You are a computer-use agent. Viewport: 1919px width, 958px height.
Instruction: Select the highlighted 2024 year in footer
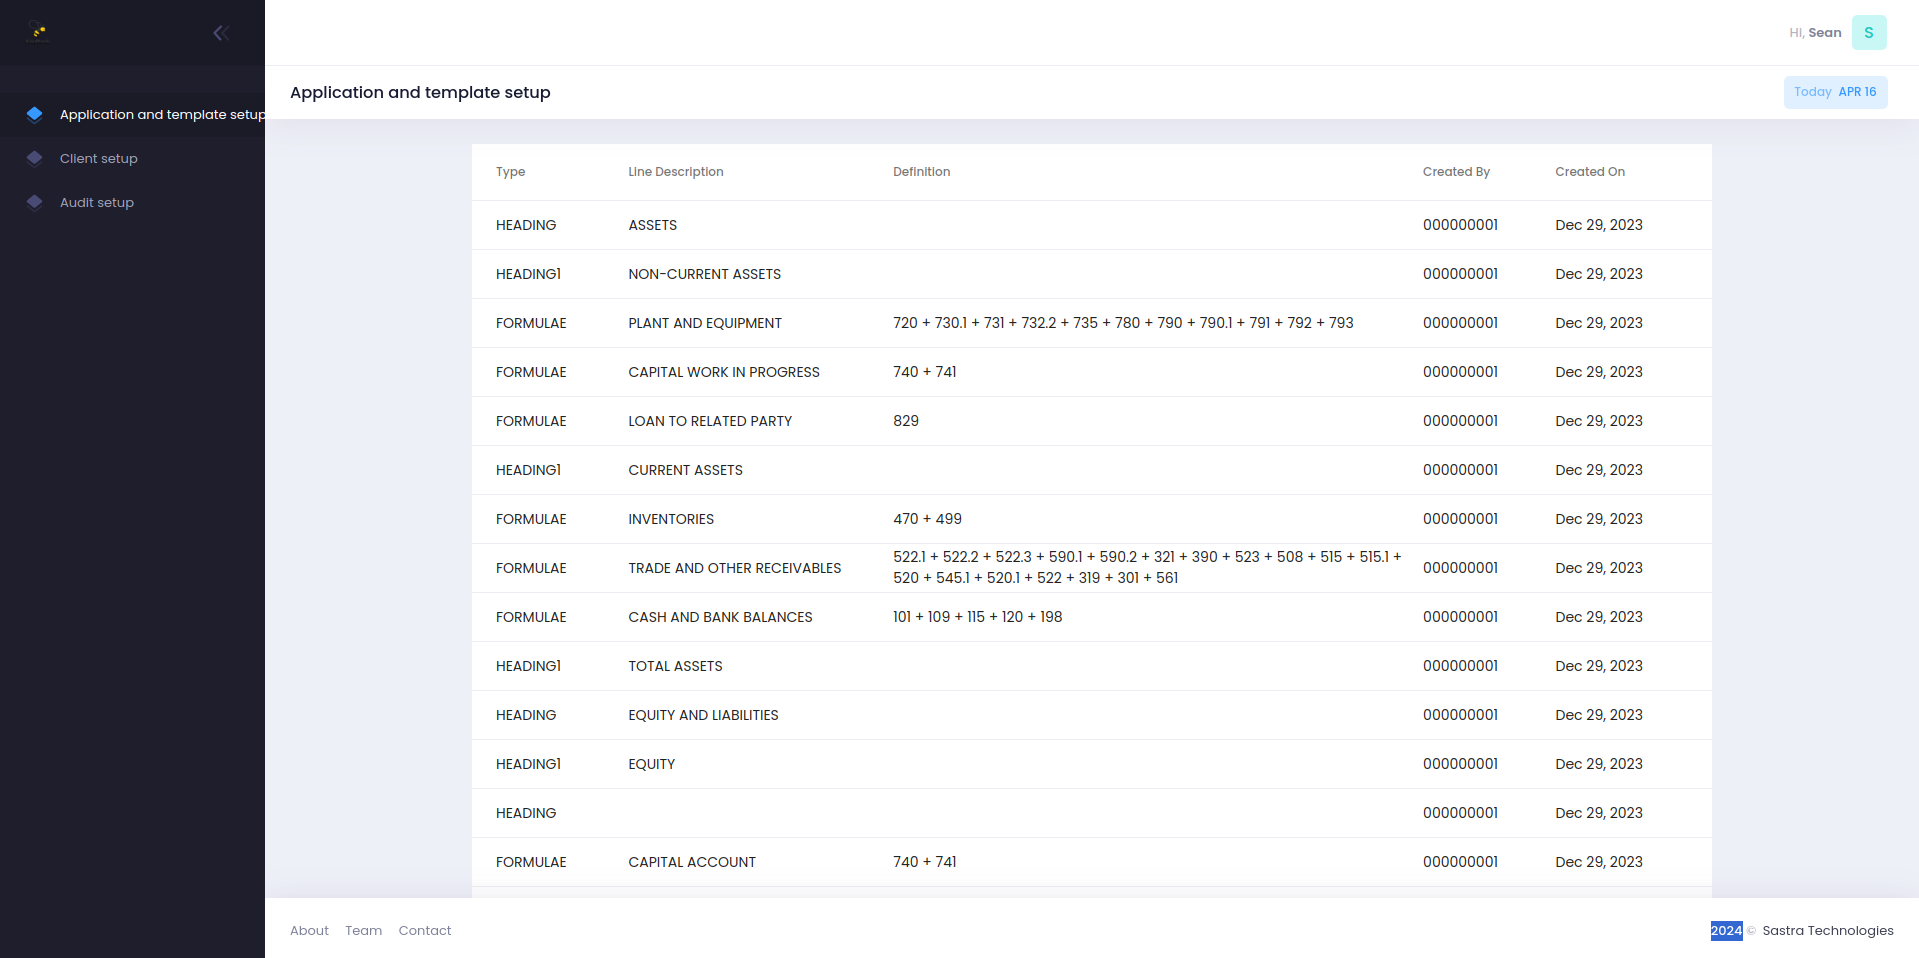click(x=1726, y=930)
